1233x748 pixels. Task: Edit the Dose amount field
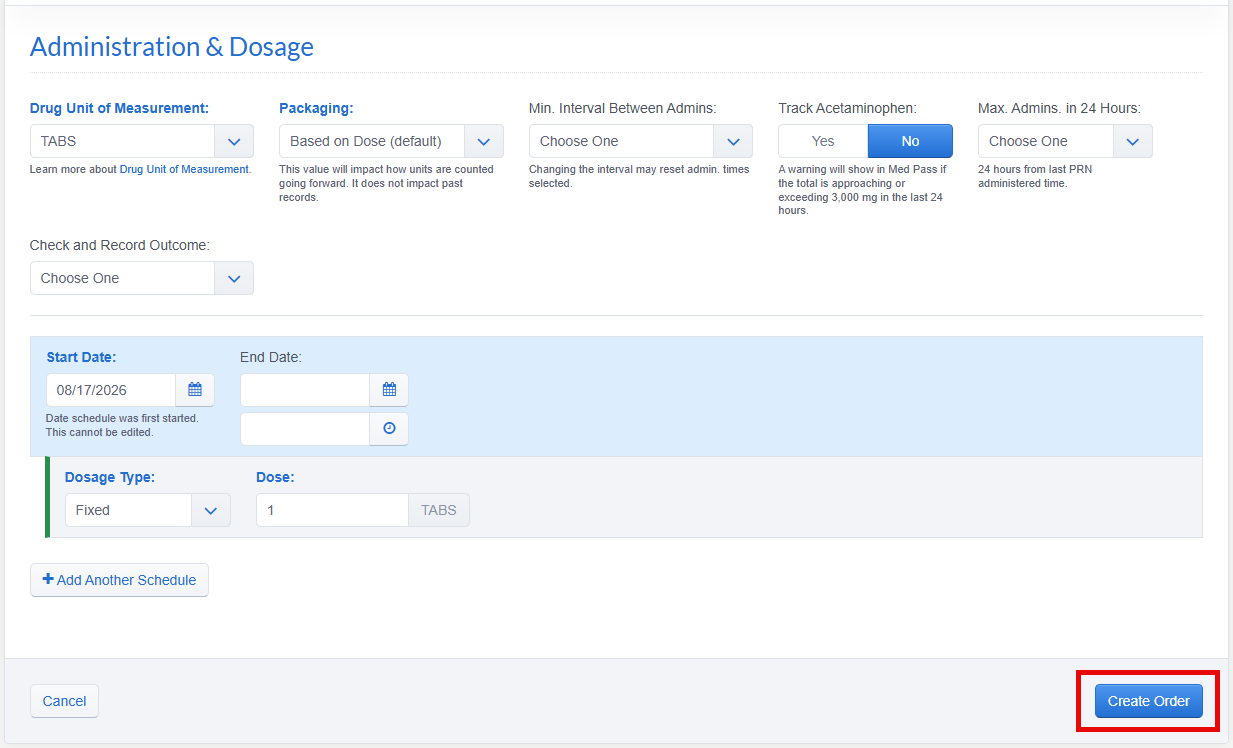tap(332, 510)
